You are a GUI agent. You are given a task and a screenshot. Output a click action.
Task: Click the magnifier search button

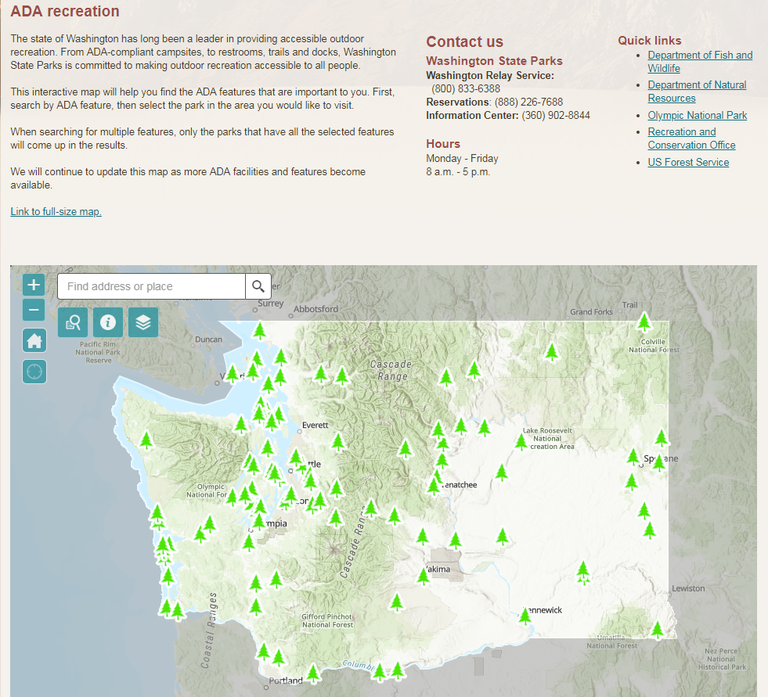(x=258, y=287)
